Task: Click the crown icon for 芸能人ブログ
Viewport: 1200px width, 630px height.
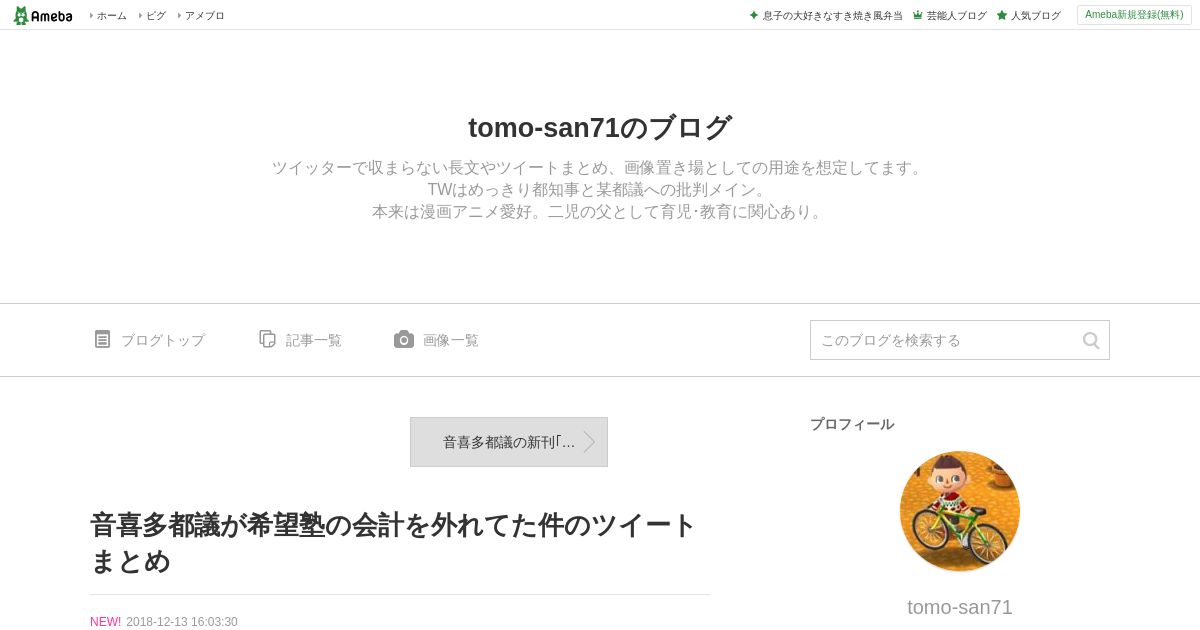Action: (x=917, y=15)
